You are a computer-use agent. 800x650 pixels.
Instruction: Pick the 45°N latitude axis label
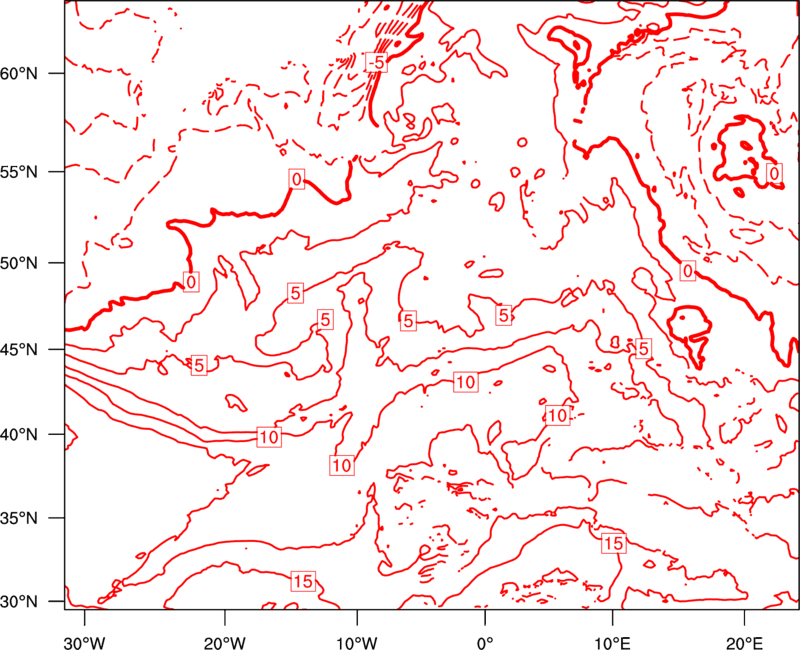click(x=19, y=349)
